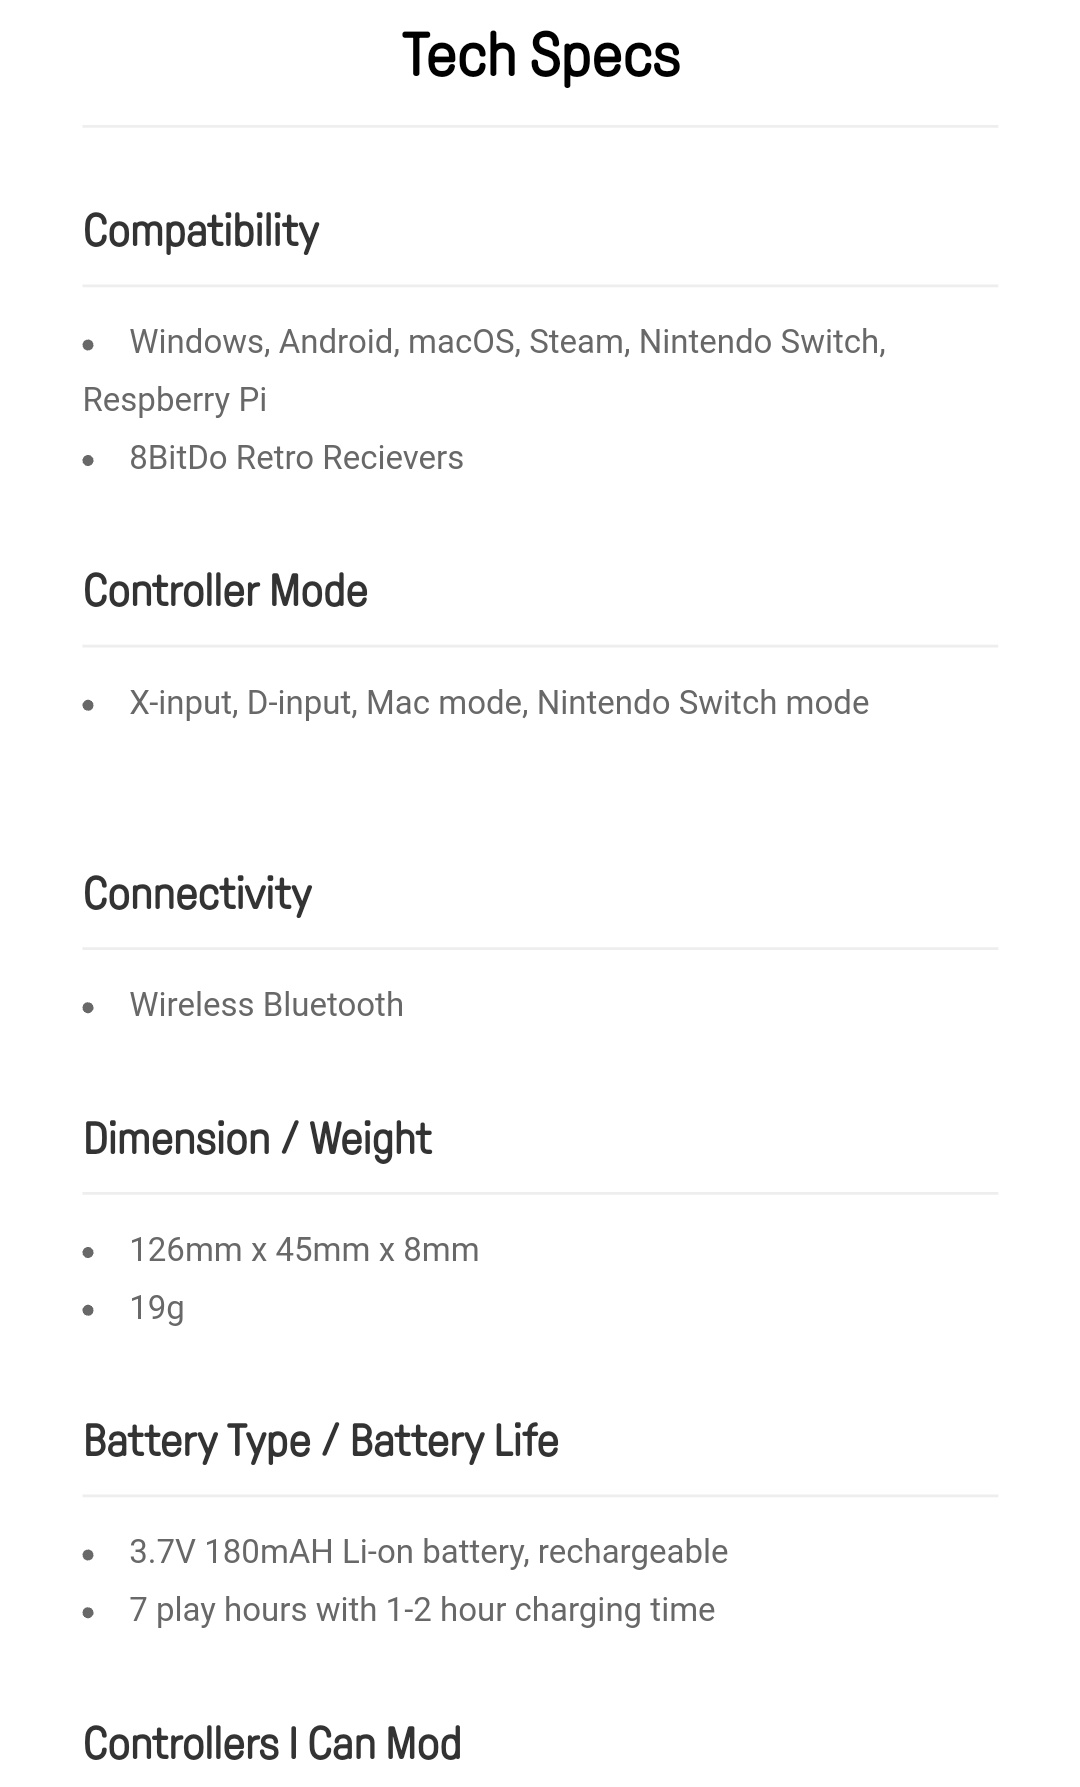Select the Respberry Pi text
1080x1787 pixels.
[175, 400]
